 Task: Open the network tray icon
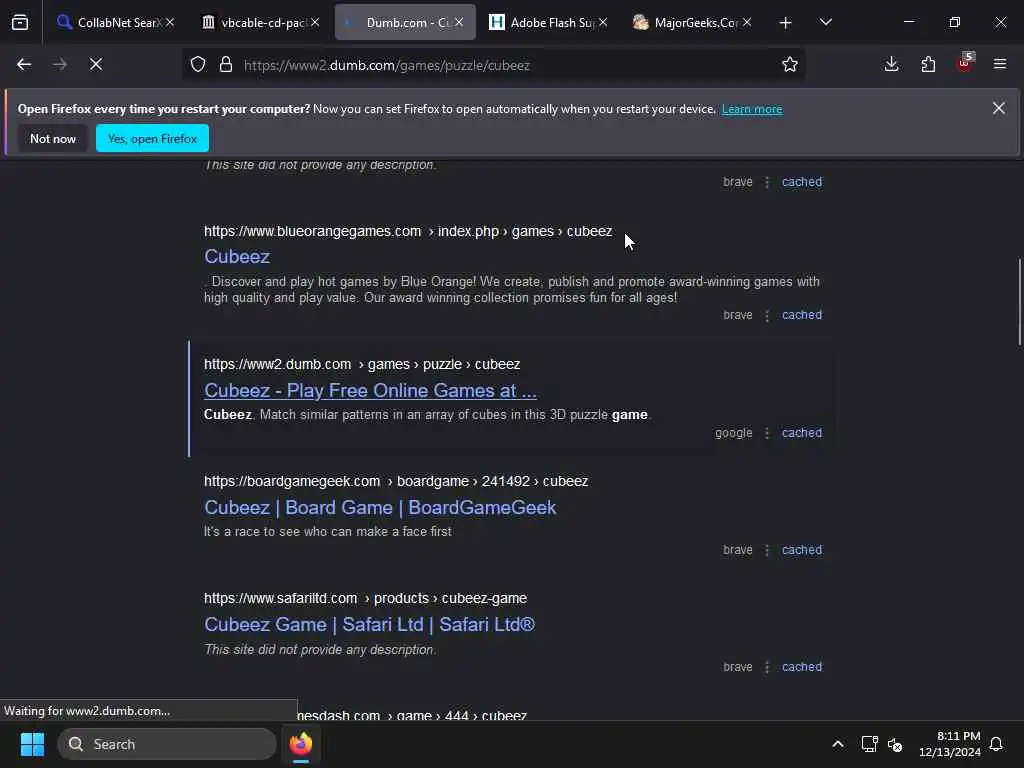click(869, 744)
